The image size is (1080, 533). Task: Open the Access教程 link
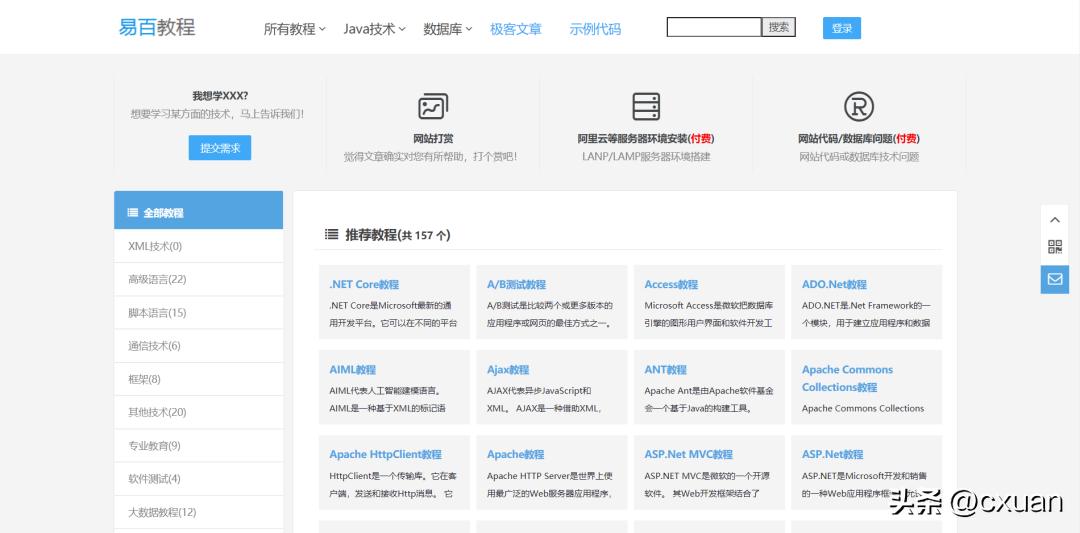point(671,284)
